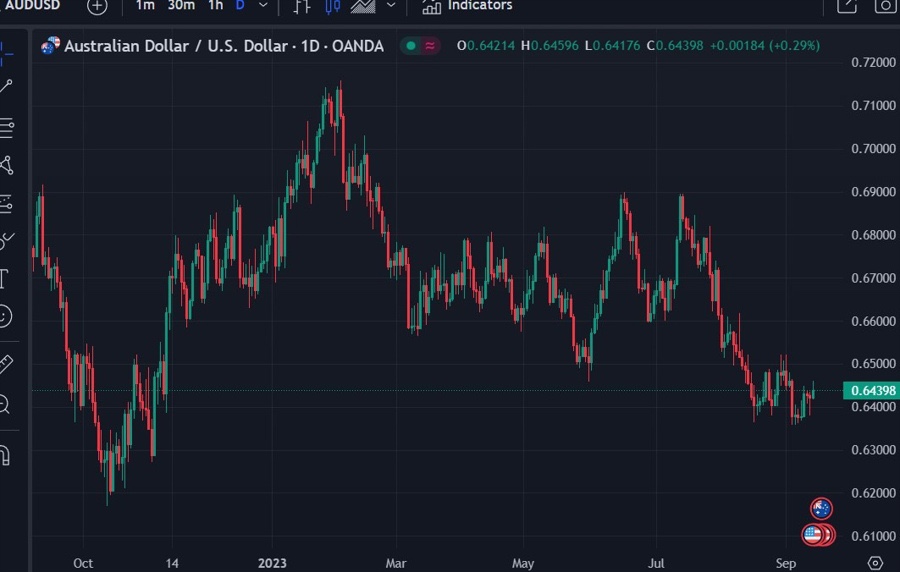Toggle the magnet snapping mode
This screenshot has width=900, height=572.
[x=5, y=456]
